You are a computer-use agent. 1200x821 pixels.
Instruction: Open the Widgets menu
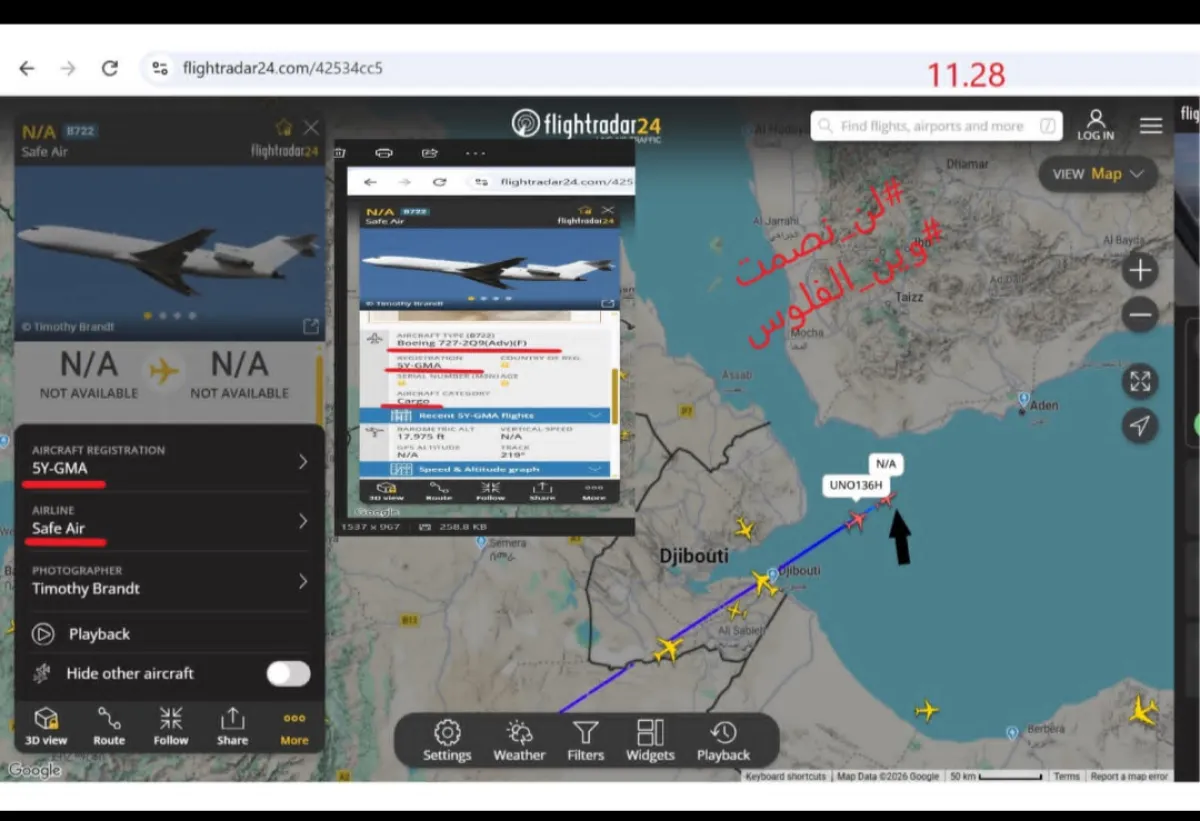click(650, 741)
